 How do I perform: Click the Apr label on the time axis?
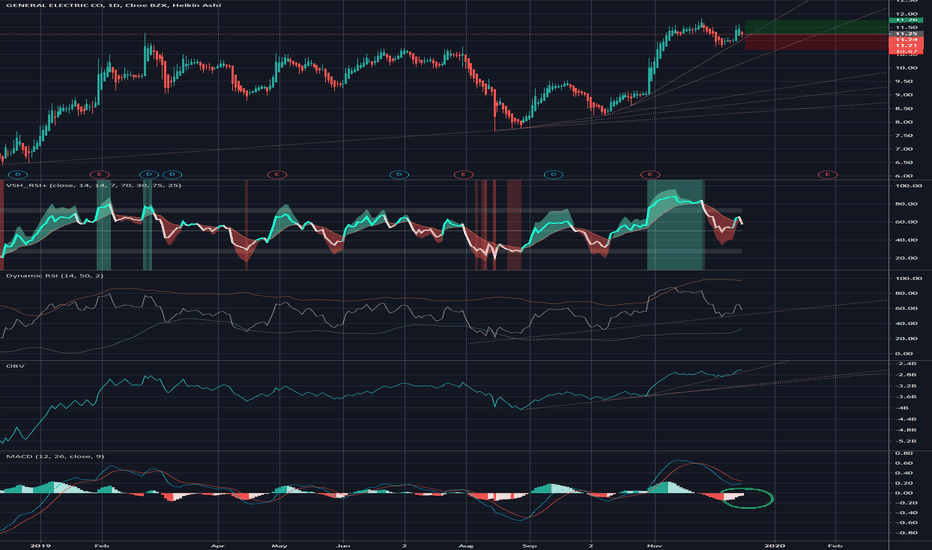(x=218, y=545)
